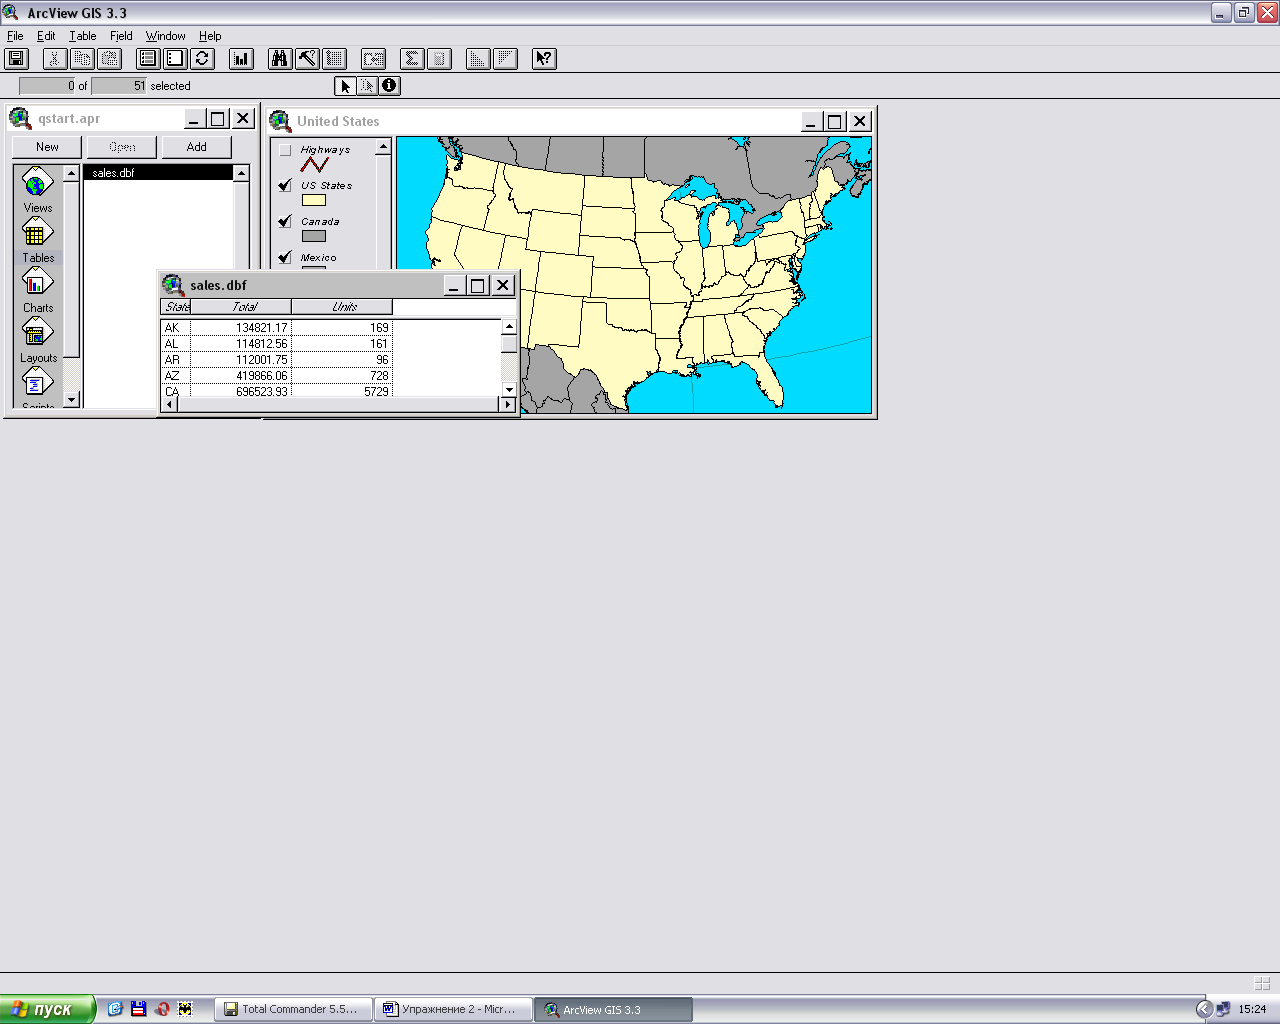1280x1024 pixels.
Task: Click the sales.dbf vertical scrollbar down arrow
Action: (x=509, y=389)
